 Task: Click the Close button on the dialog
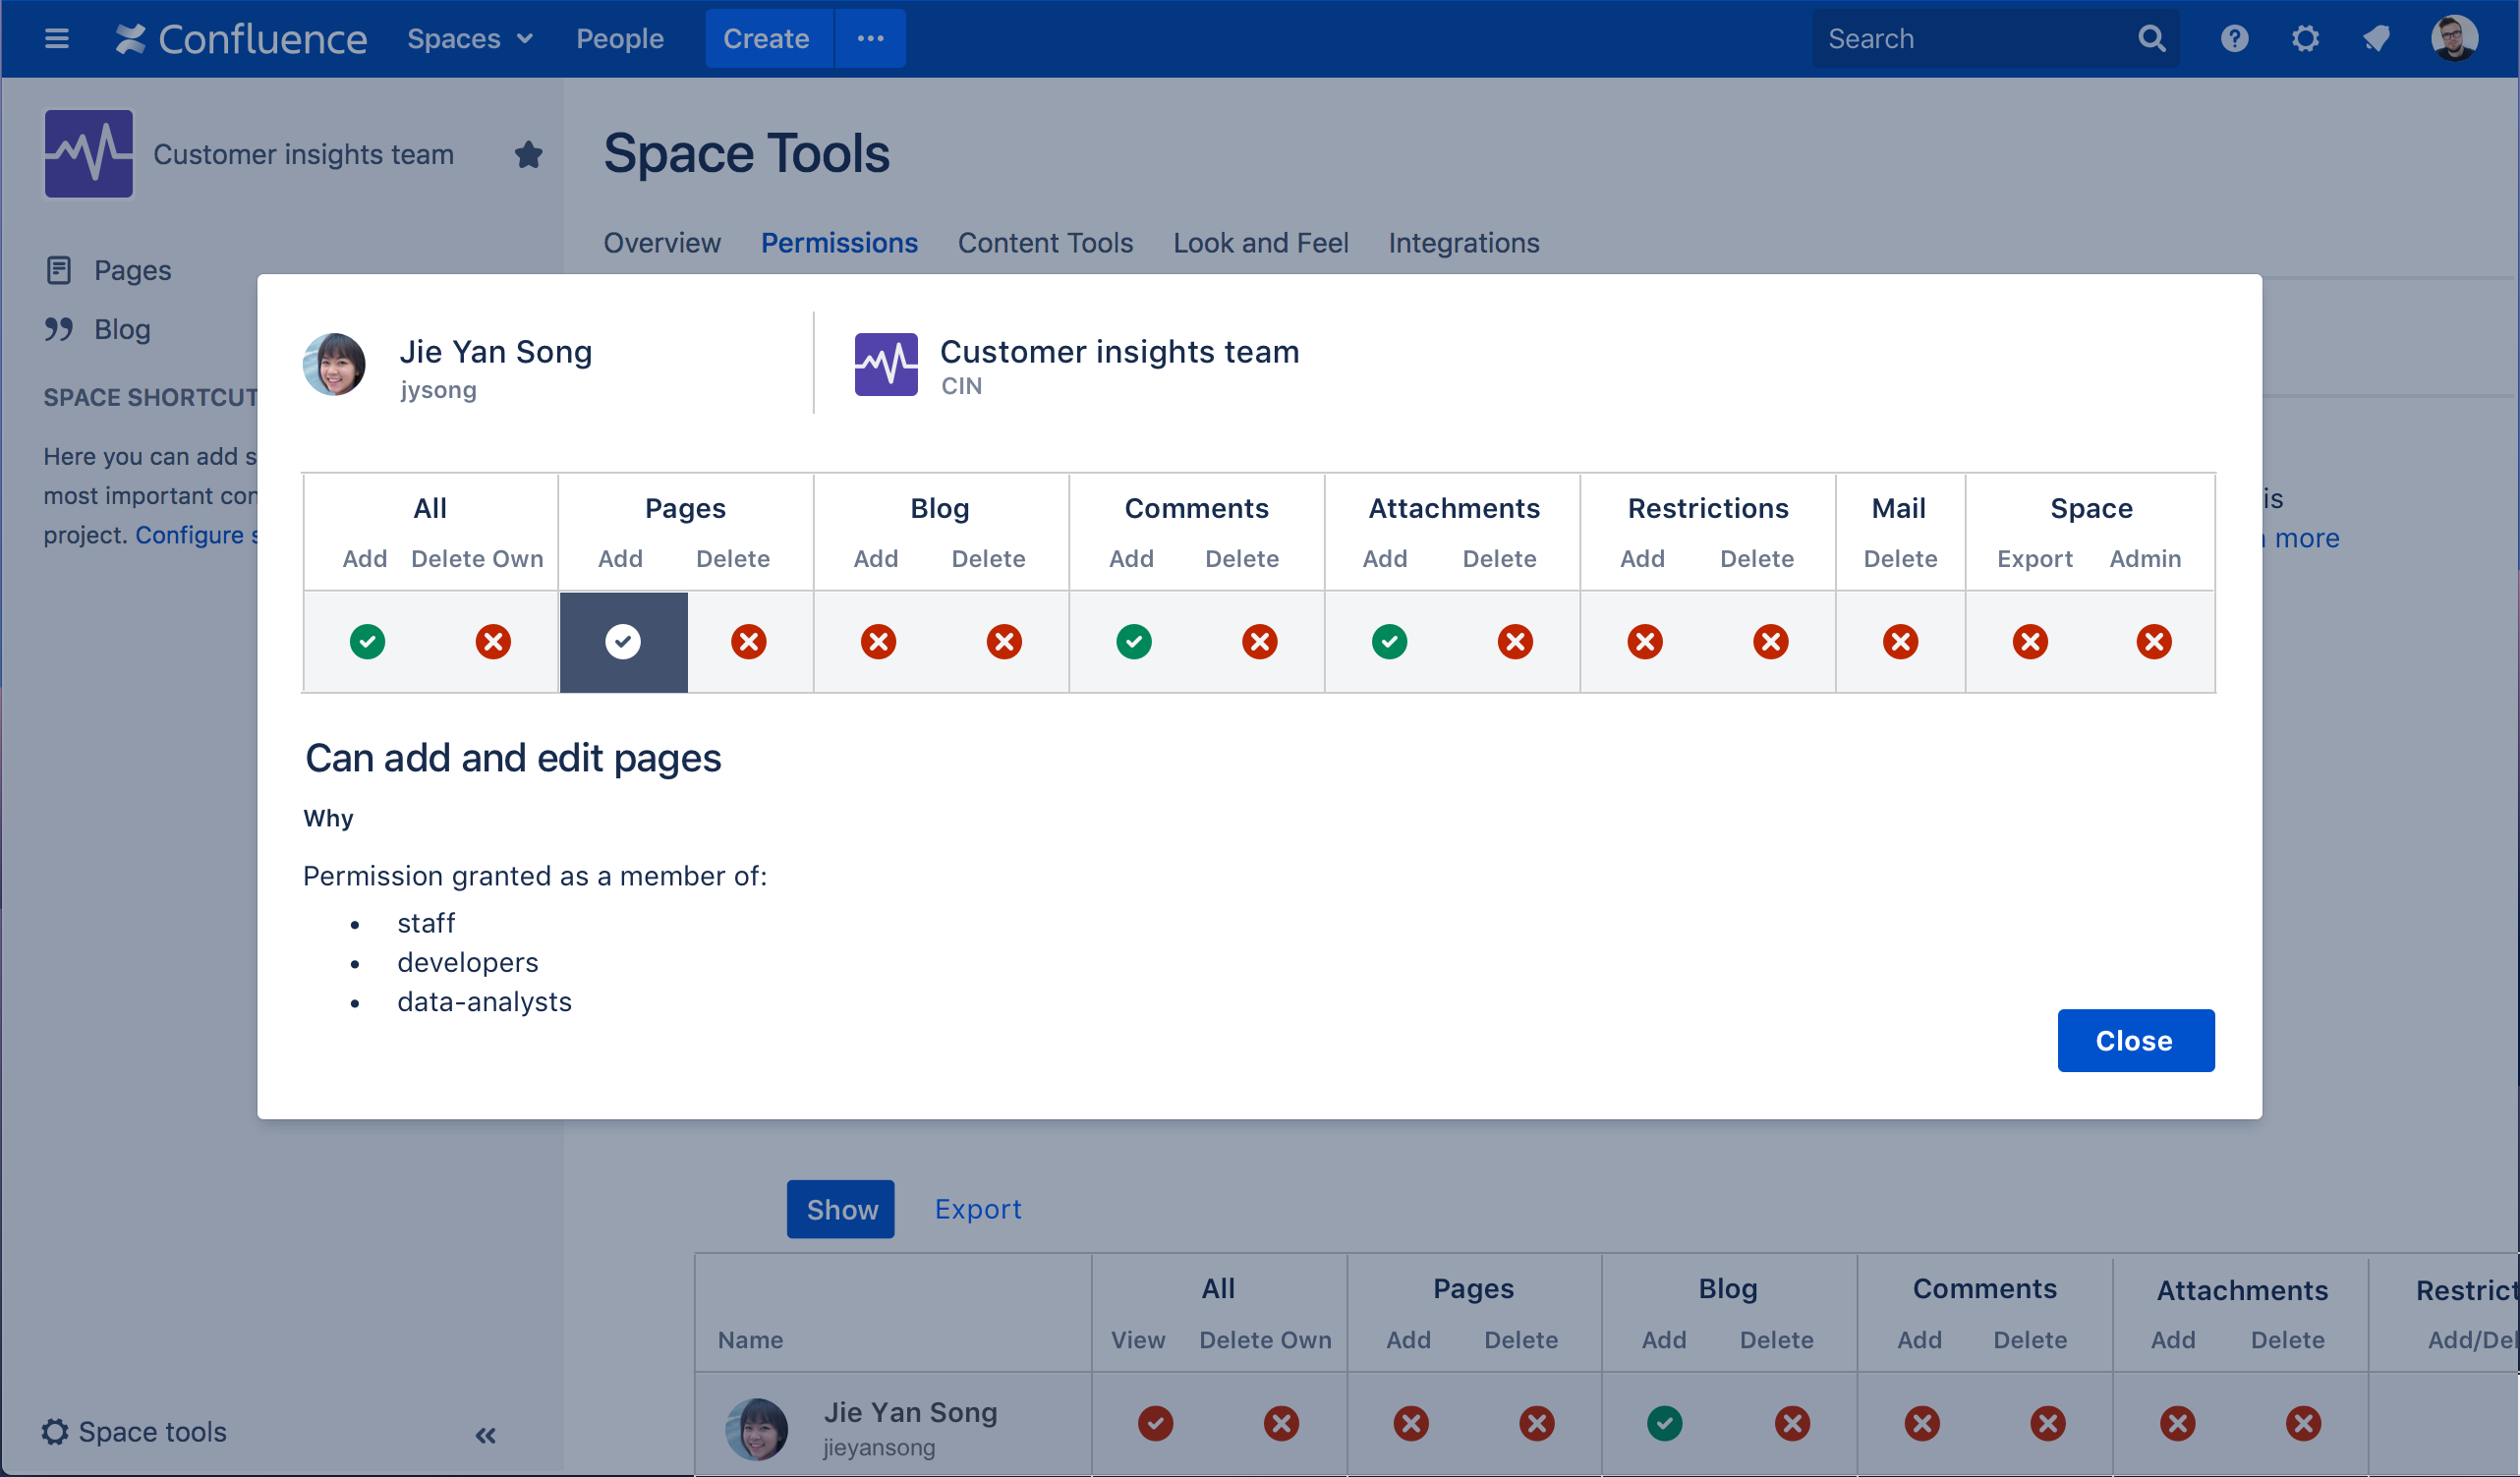coord(2135,1039)
